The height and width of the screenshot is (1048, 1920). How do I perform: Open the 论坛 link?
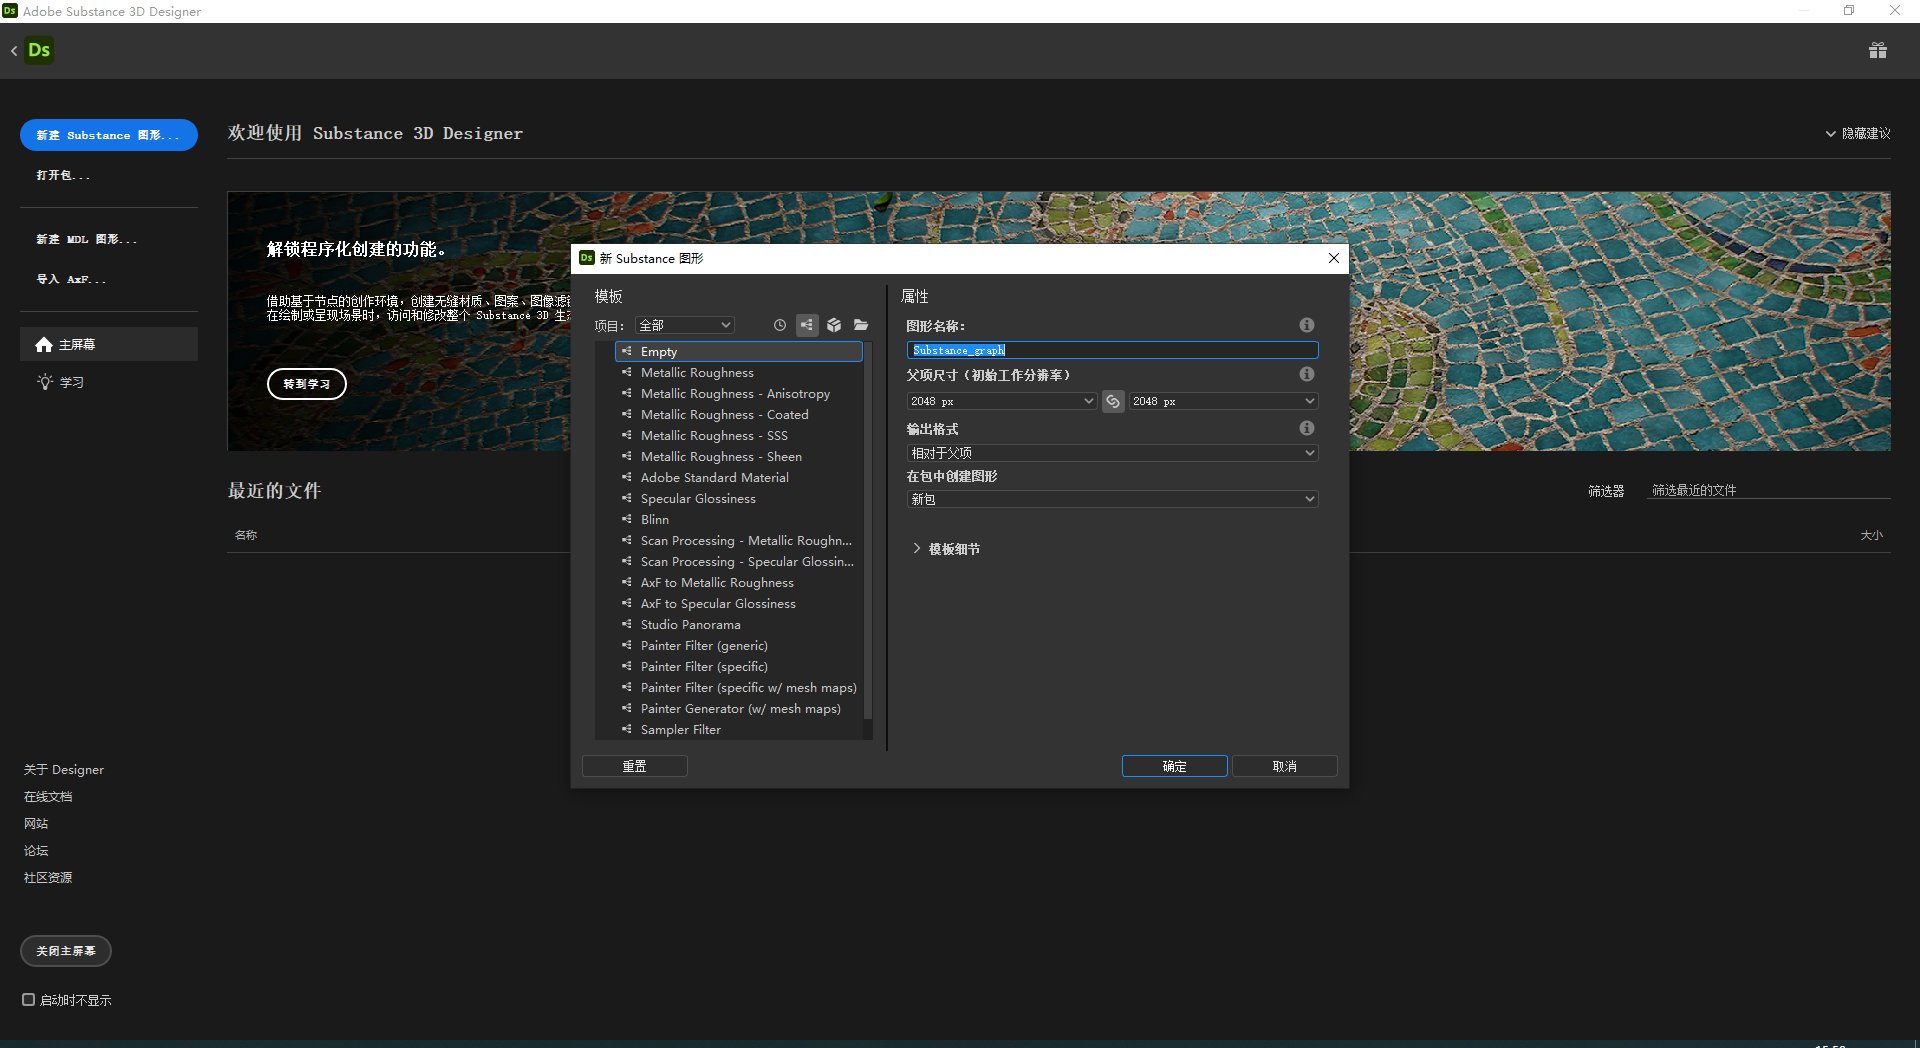(36, 850)
